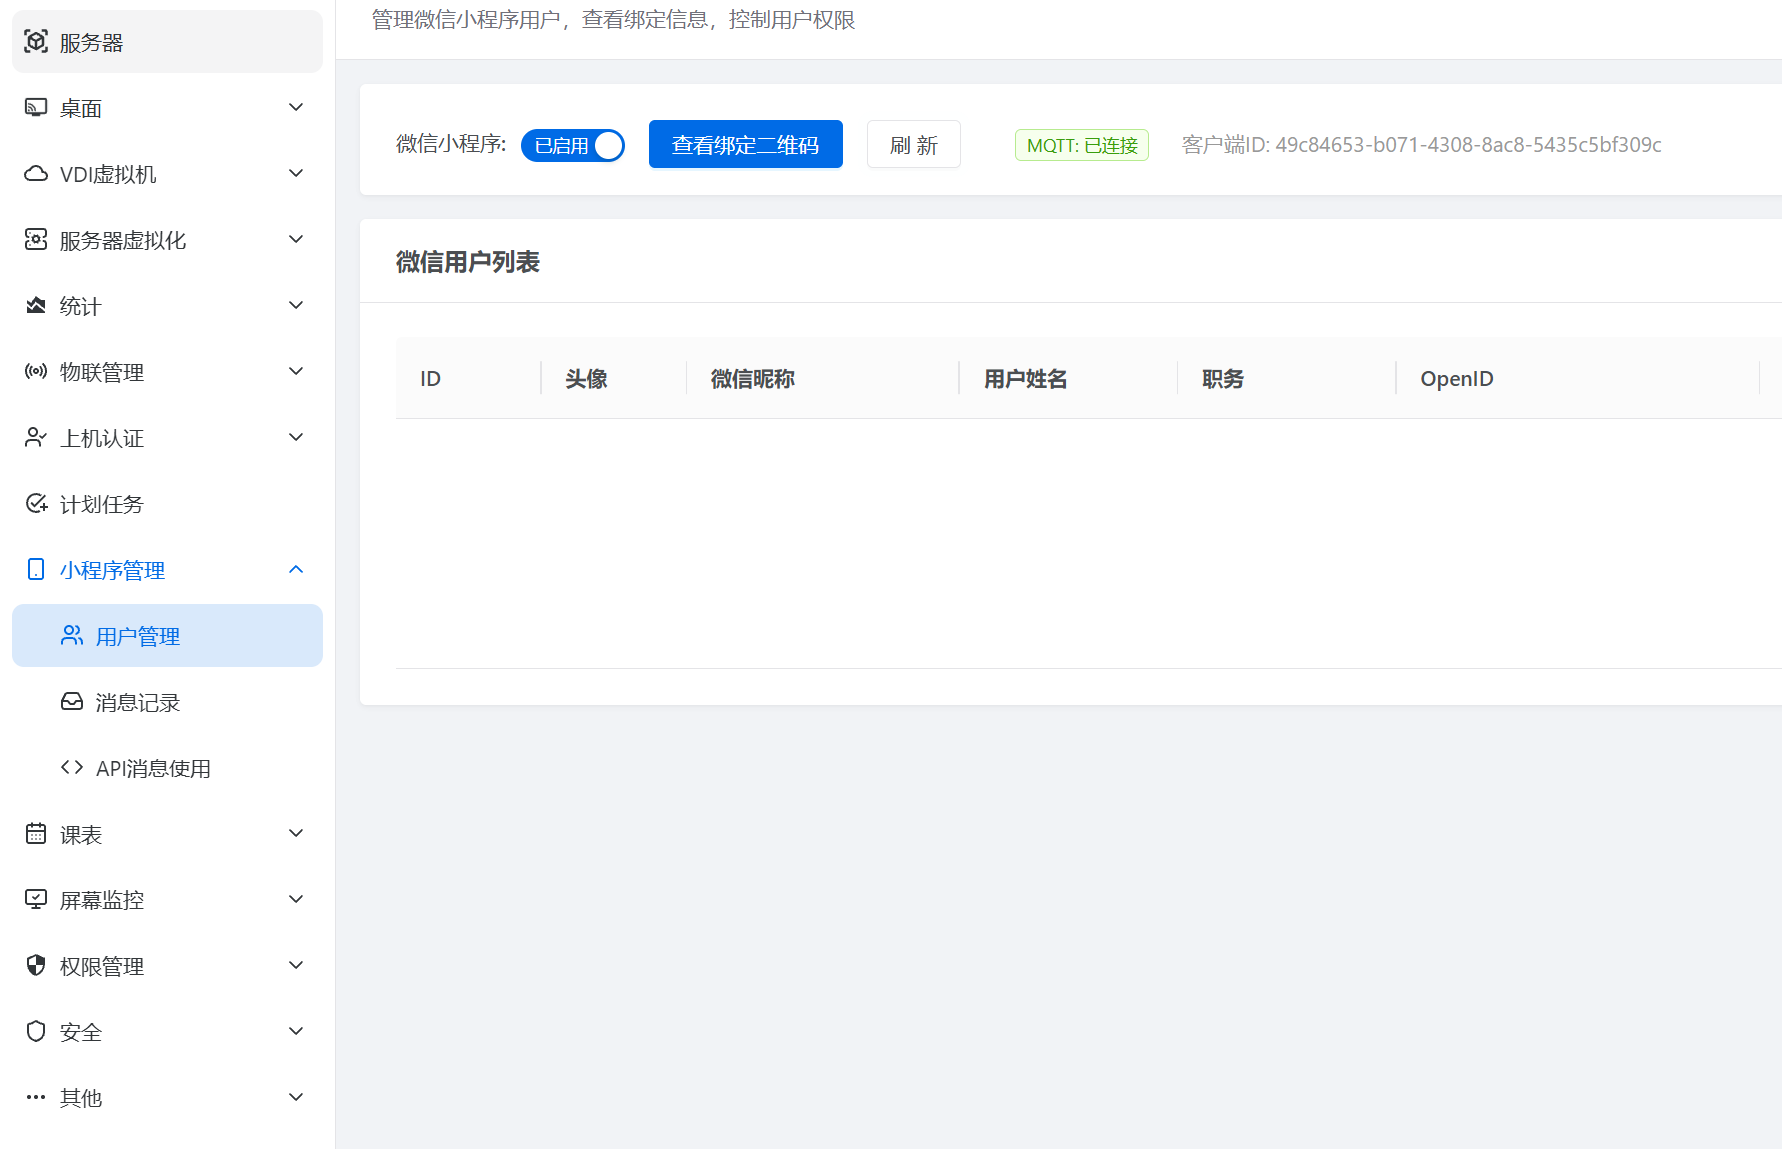Click the 查看绑定二维码 button
Viewport: 1782px width, 1149px height.
point(745,144)
